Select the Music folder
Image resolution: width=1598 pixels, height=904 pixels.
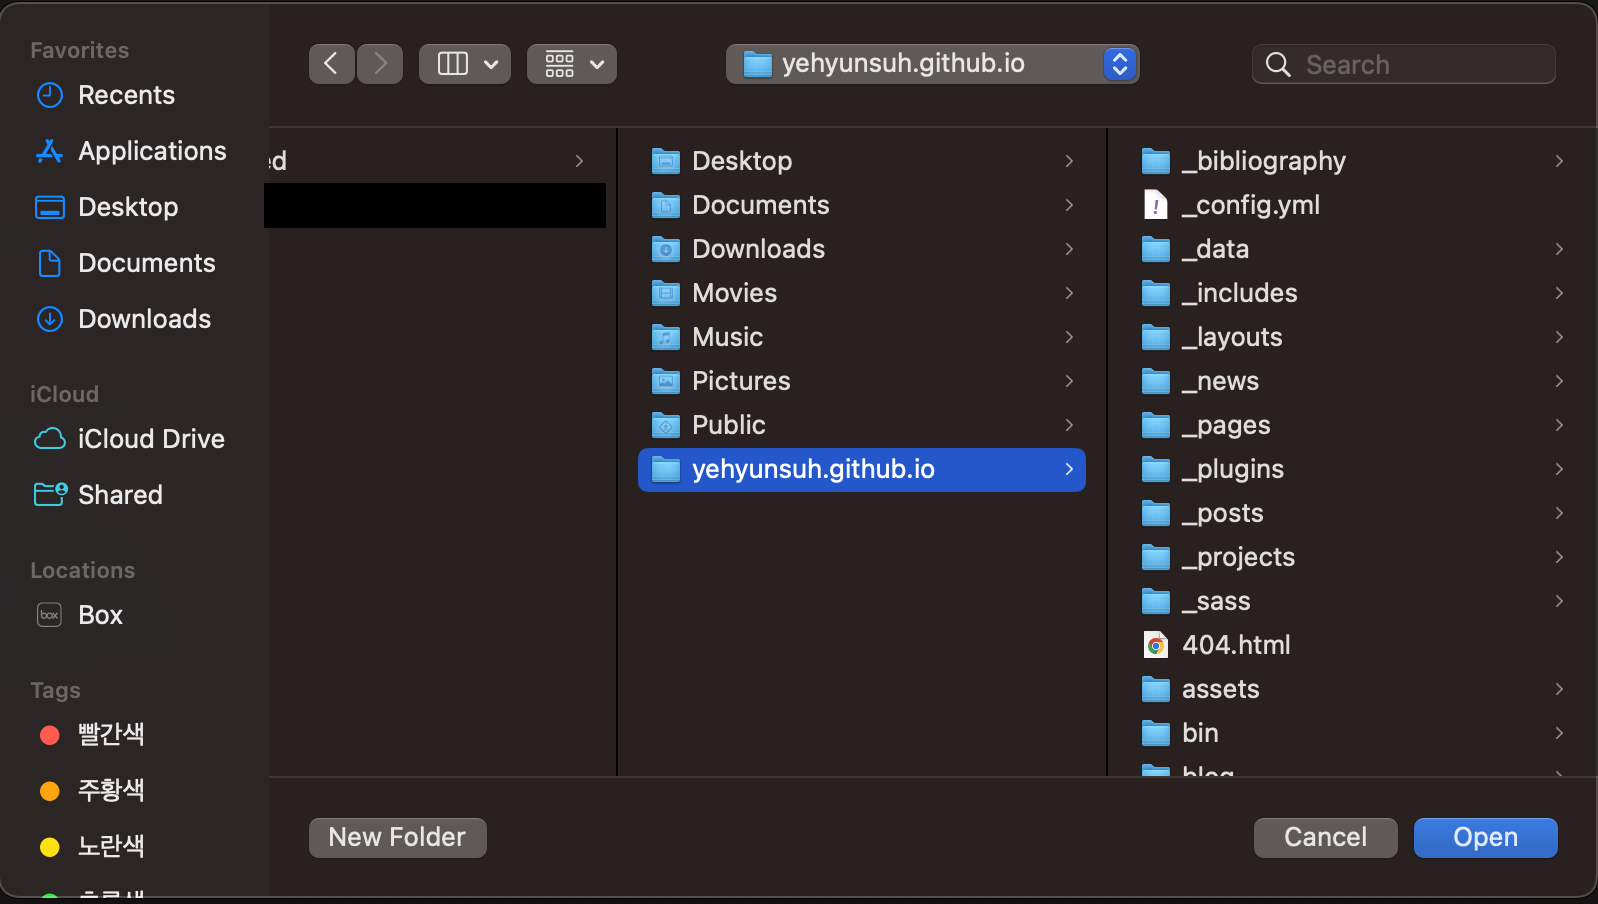(862, 337)
